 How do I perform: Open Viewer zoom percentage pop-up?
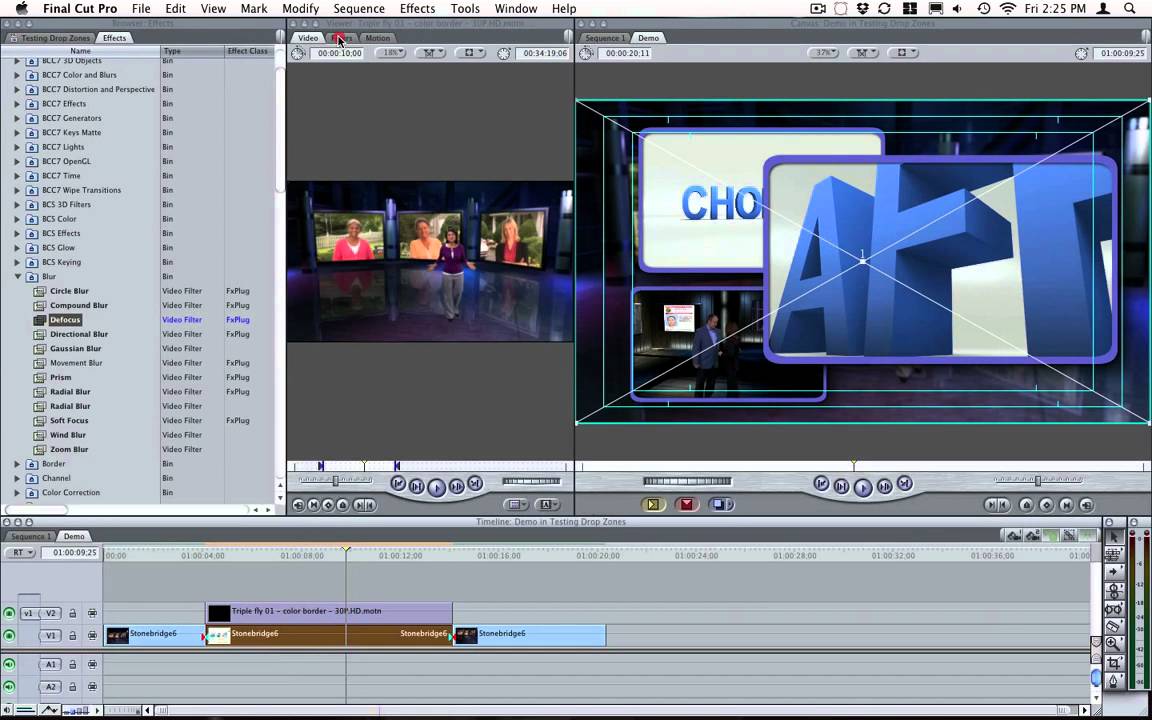(391, 53)
